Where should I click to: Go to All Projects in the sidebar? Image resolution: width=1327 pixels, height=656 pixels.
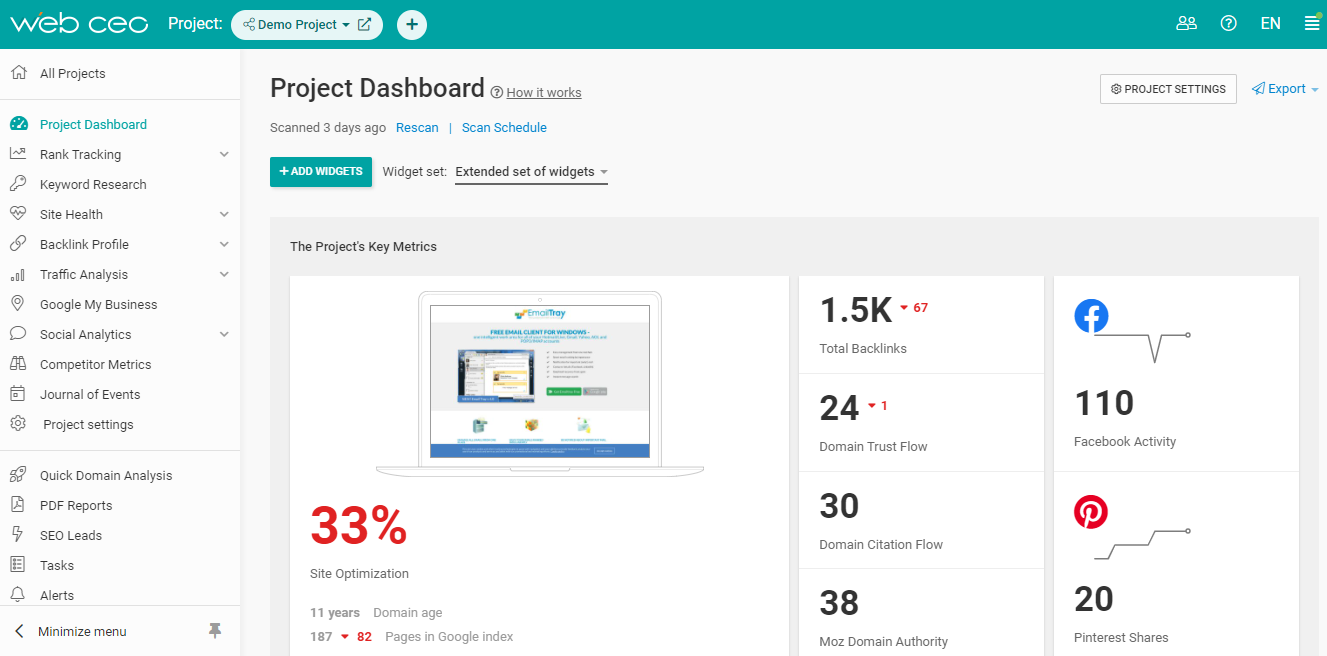point(70,72)
